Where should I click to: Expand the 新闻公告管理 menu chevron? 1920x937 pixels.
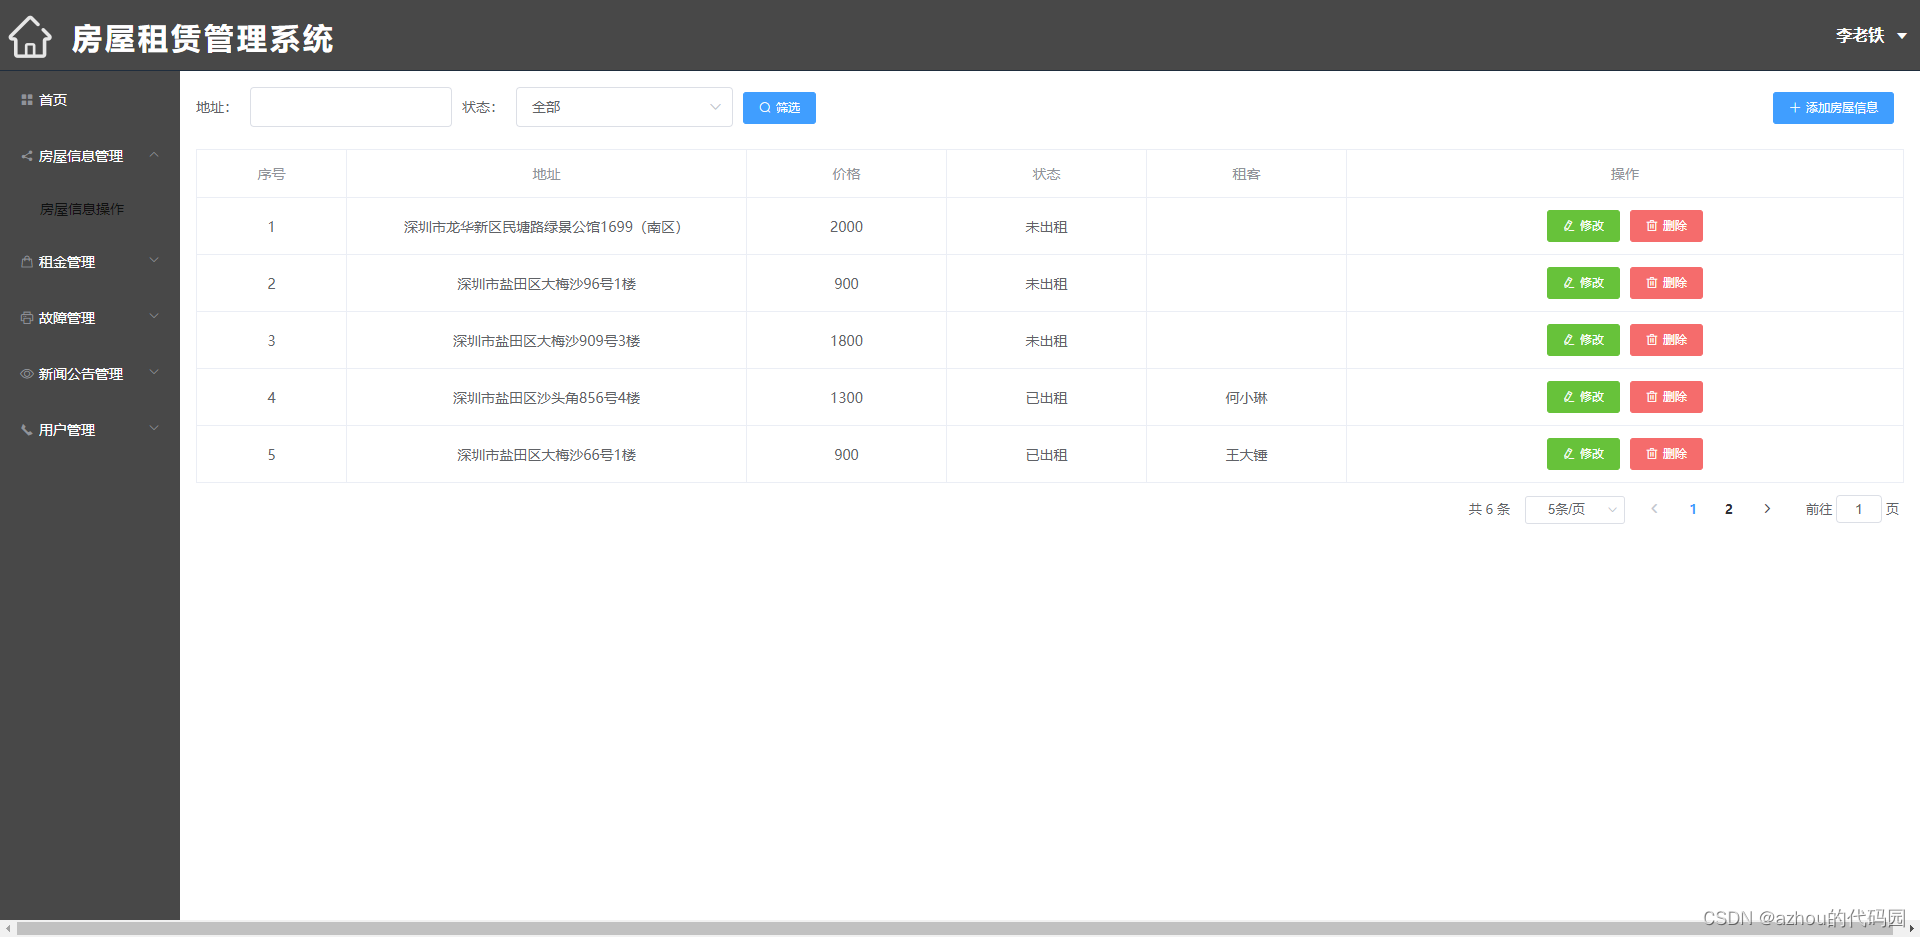point(154,373)
